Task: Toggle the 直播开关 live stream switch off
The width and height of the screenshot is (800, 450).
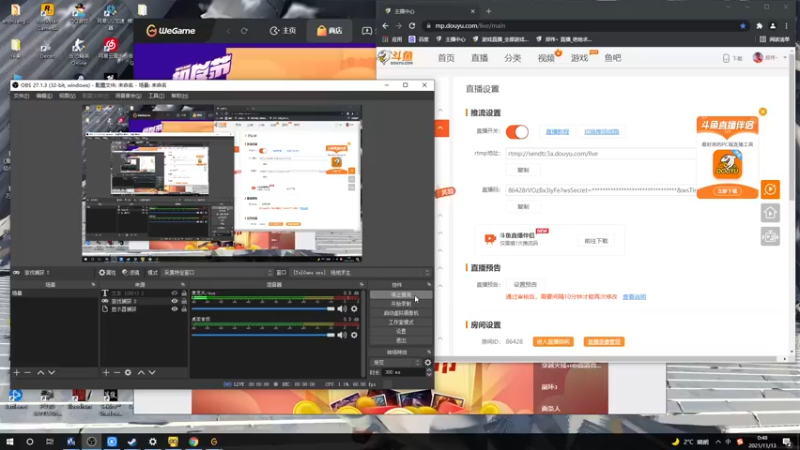Action: pos(517,132)
